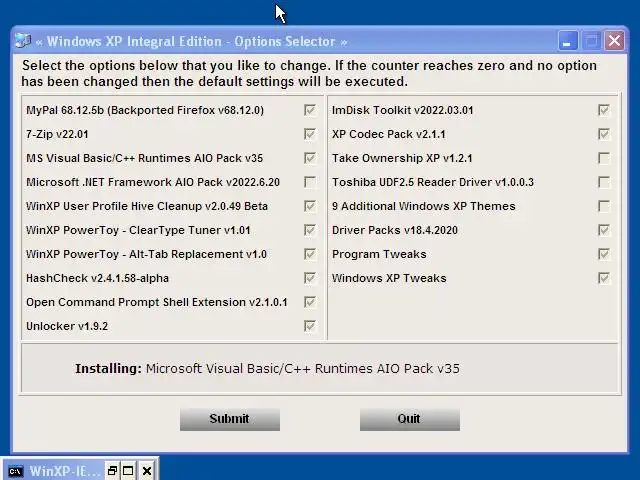Click 'Program Tweaks' label
Screen dimensions: 640x480
379,254
